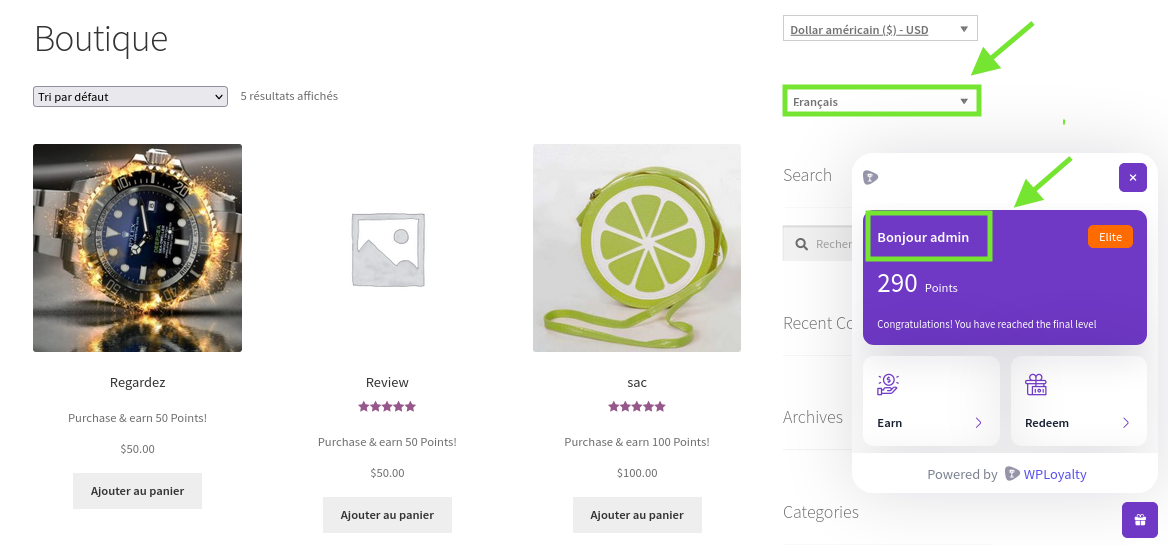Open the Regardez watch product image
The image size is (1168, 545).
click(137, 248)
